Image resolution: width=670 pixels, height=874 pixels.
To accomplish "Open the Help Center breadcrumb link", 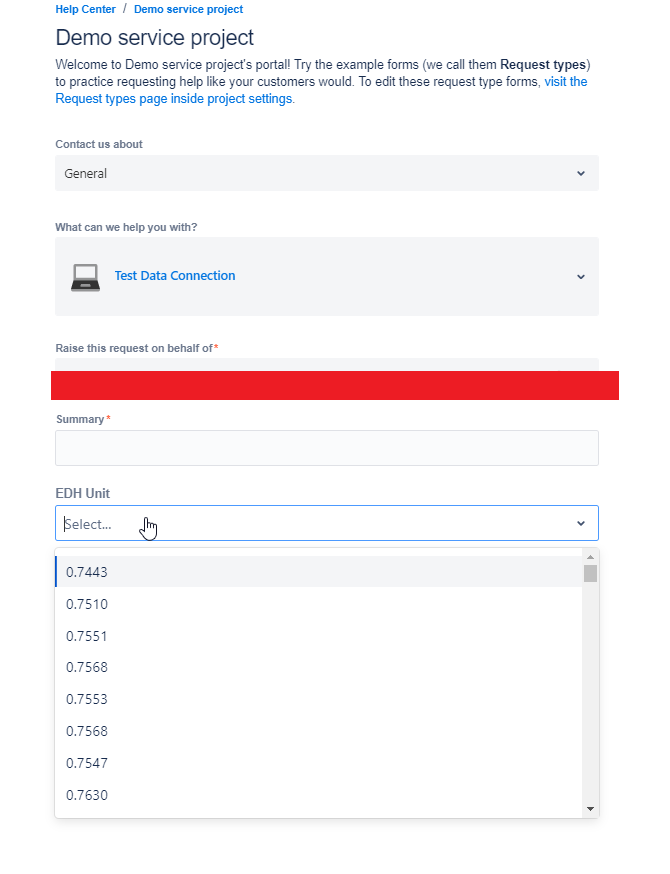I will (85, 9).
